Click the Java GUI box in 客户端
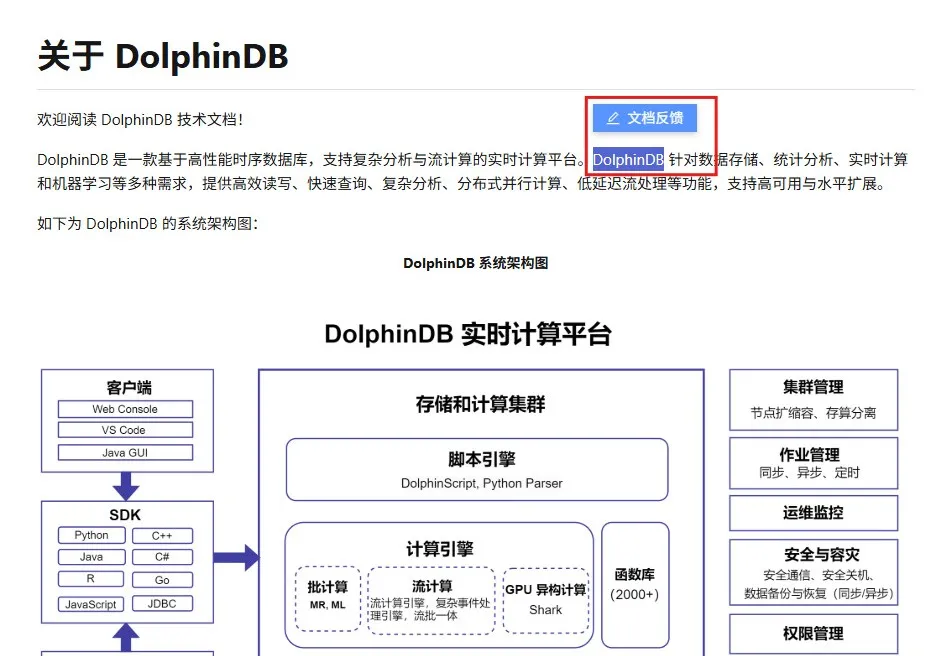 [x=125, y=453]
